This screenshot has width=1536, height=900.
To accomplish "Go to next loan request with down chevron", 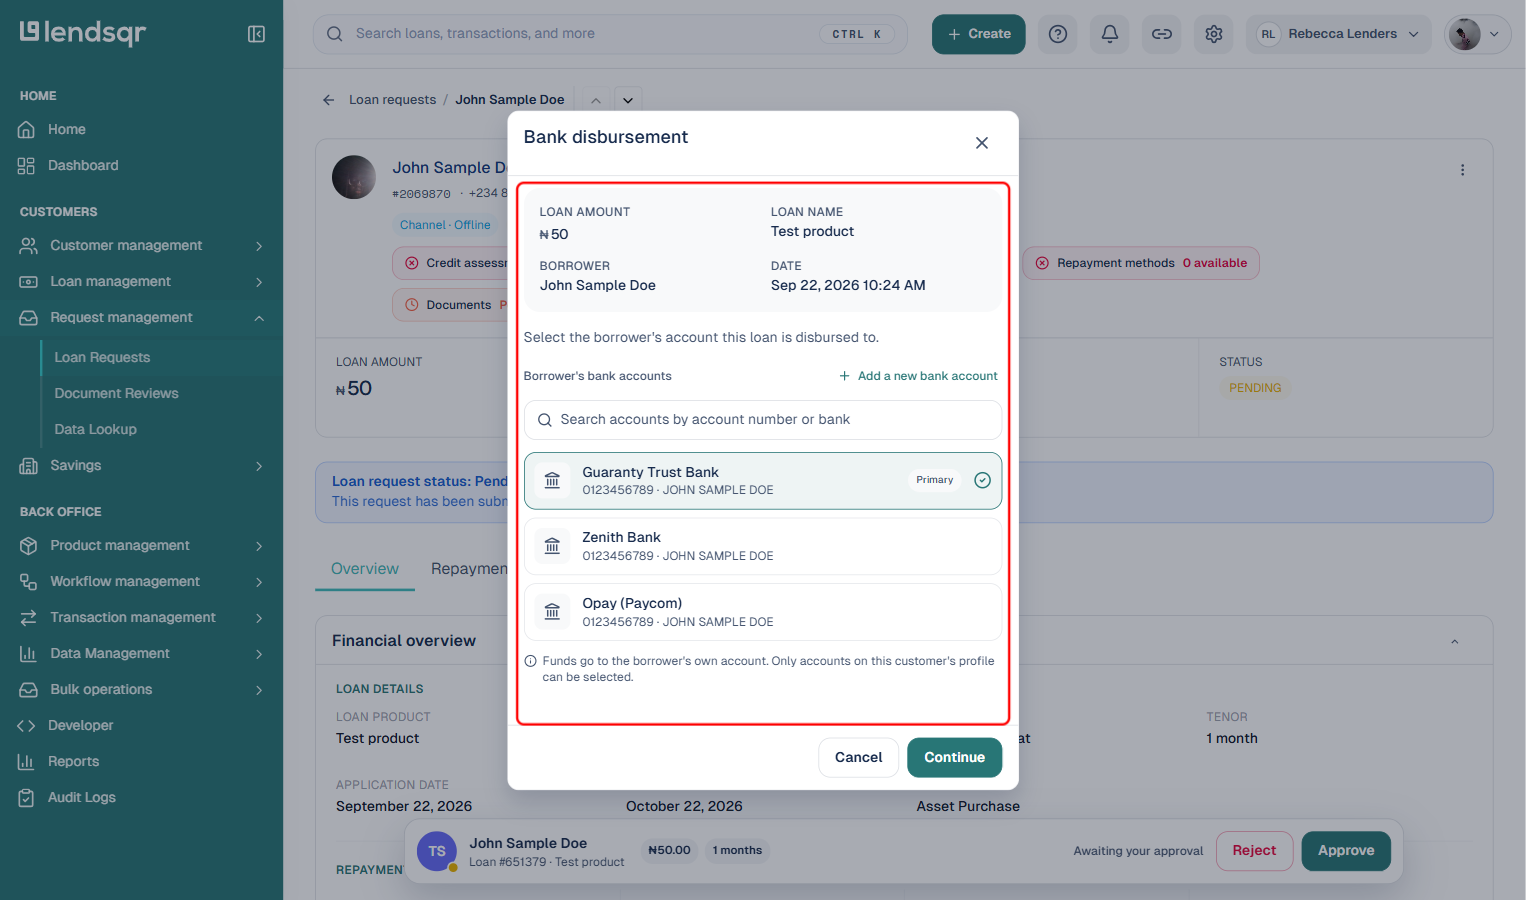I will tap(628, 100).
